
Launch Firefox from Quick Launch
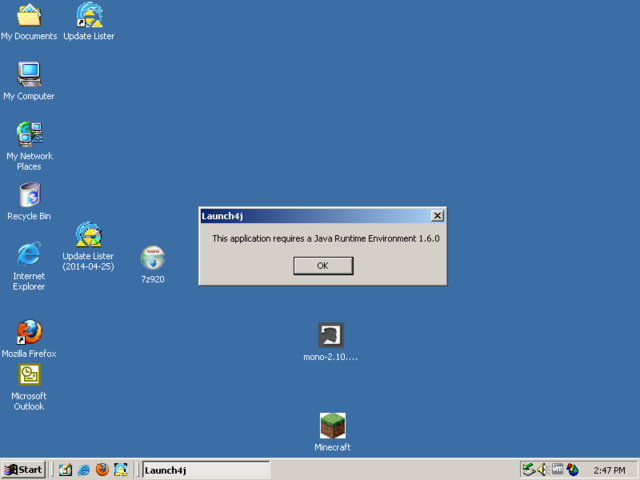click(x=102, y=470)
